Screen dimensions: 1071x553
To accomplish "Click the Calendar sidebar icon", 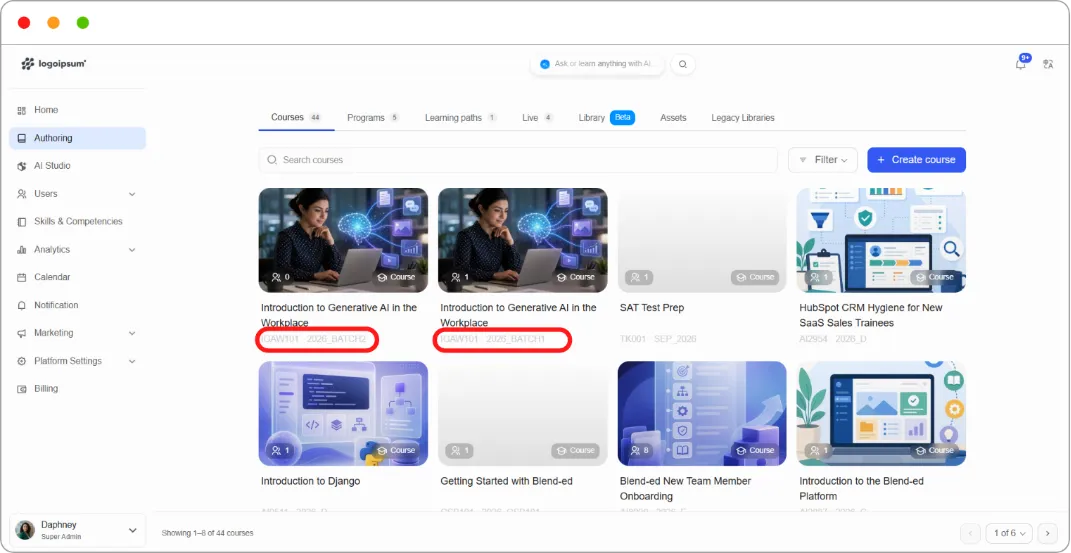I will tap(21, 277).
